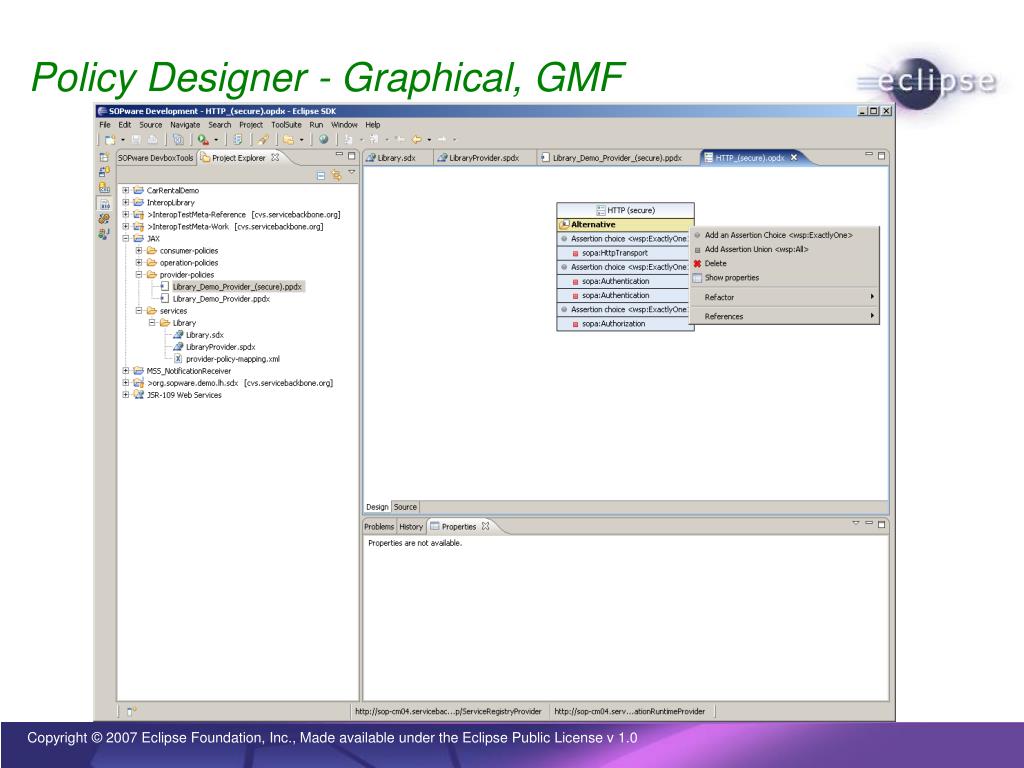
Task: Expand JSR-109 Web Services node
Action: click(126, 395)
